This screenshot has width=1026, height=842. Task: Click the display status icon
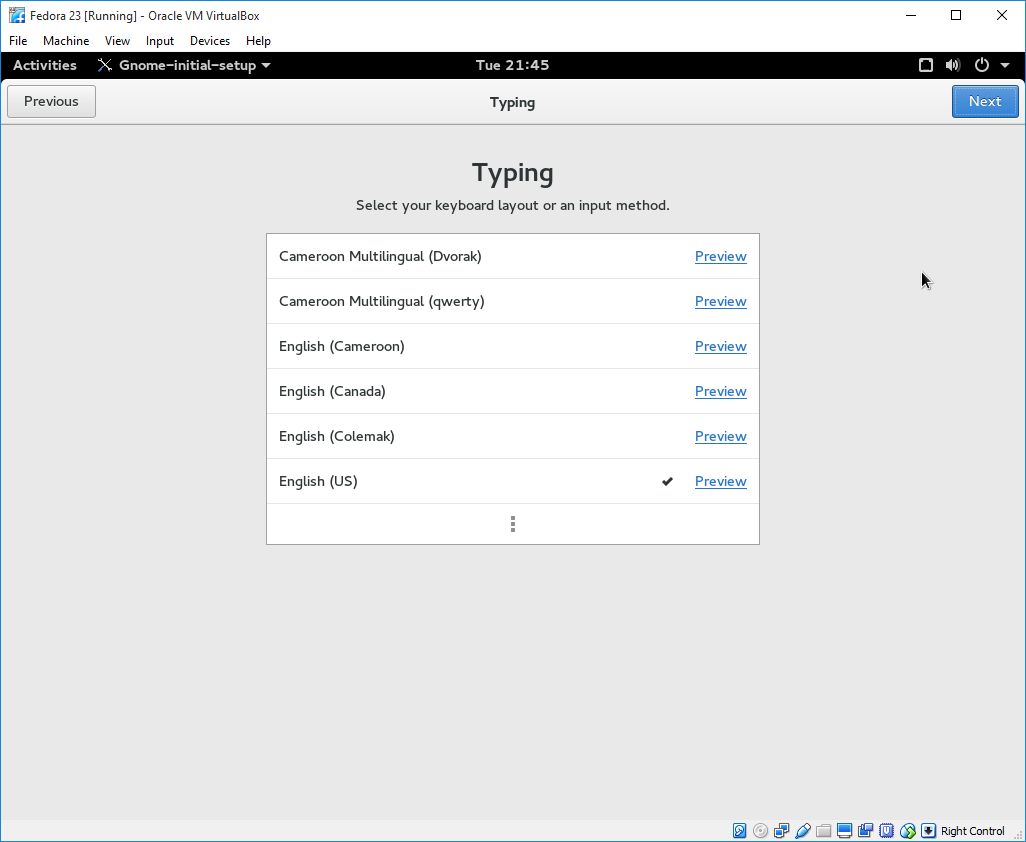(845, 831)
